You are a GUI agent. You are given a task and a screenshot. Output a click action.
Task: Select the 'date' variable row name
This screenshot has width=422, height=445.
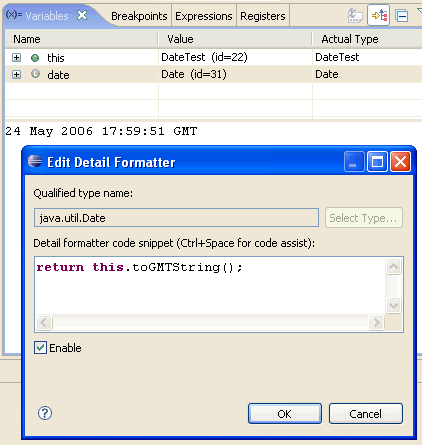coord(58,75)
